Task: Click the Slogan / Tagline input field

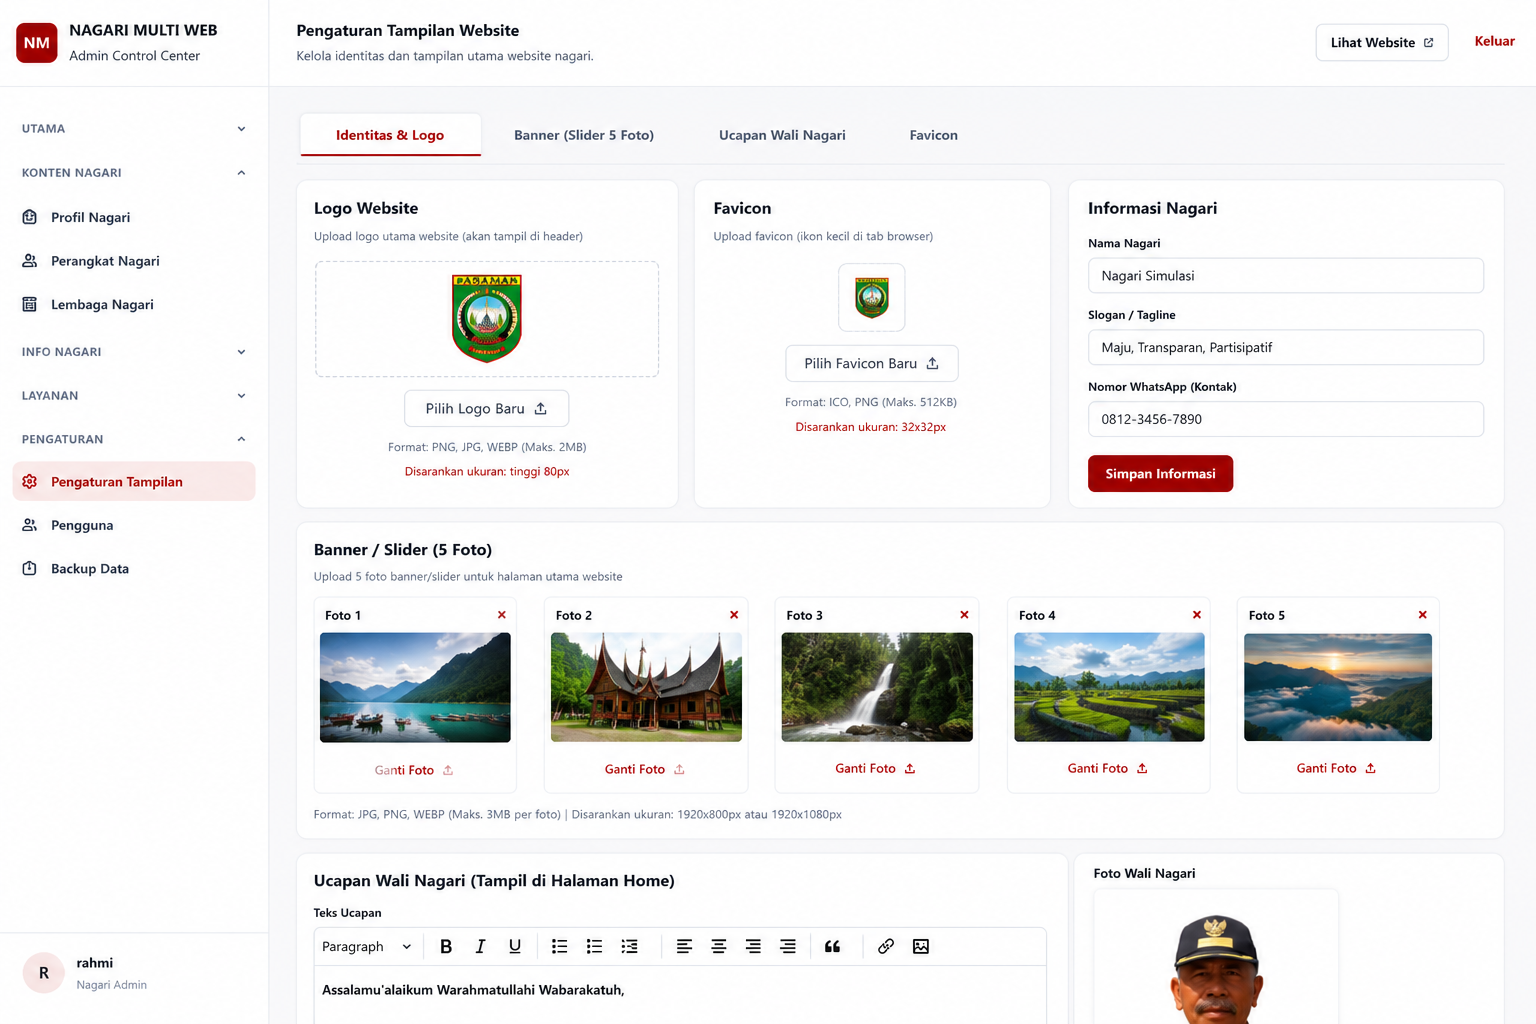Action: [x=1286, y=348]
